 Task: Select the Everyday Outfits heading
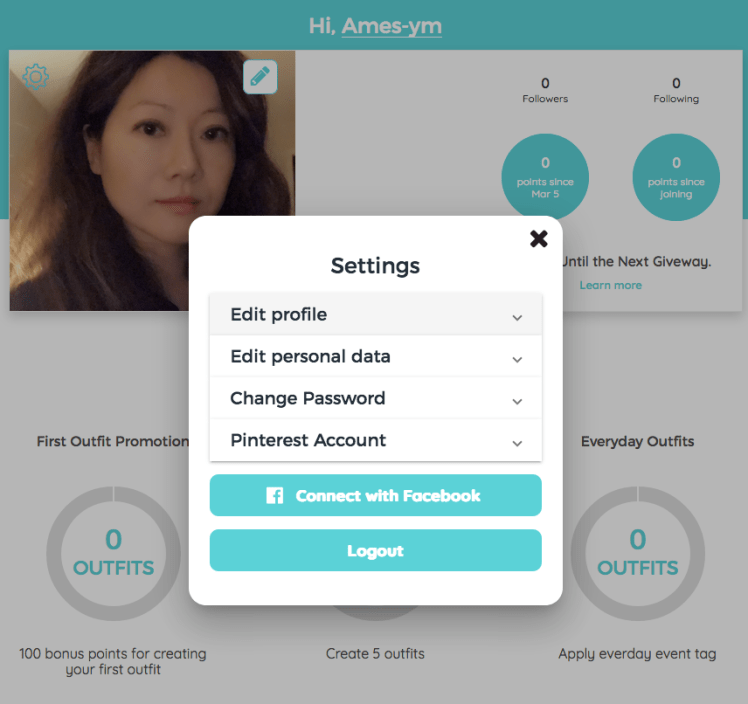637,442
